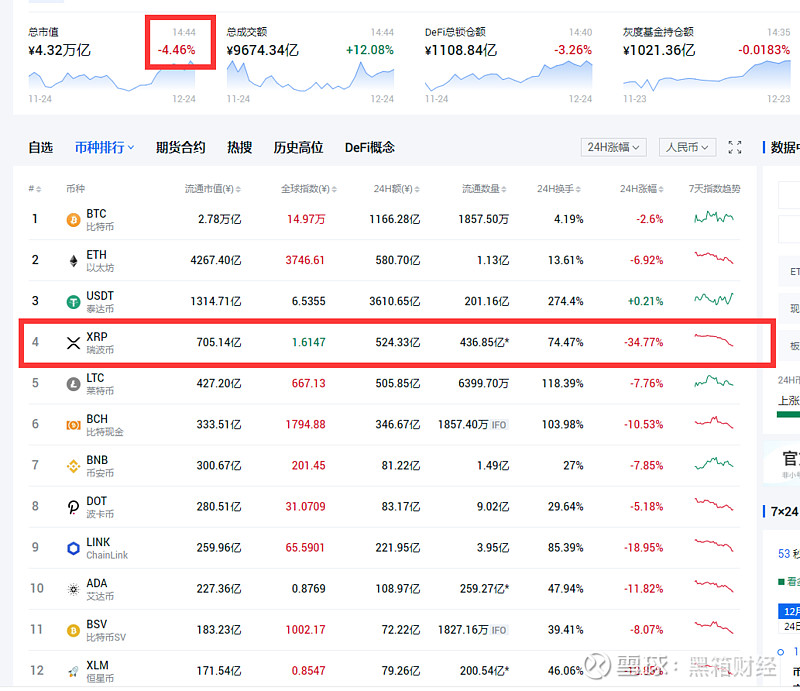
Task: Sort by 流通数量 column header
Action: click(484, 189)
